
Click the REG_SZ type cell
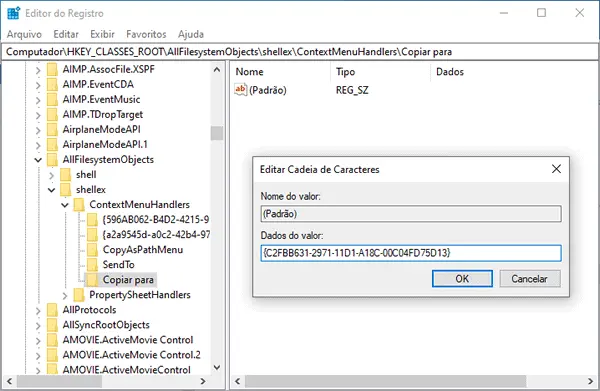(352, 90)
